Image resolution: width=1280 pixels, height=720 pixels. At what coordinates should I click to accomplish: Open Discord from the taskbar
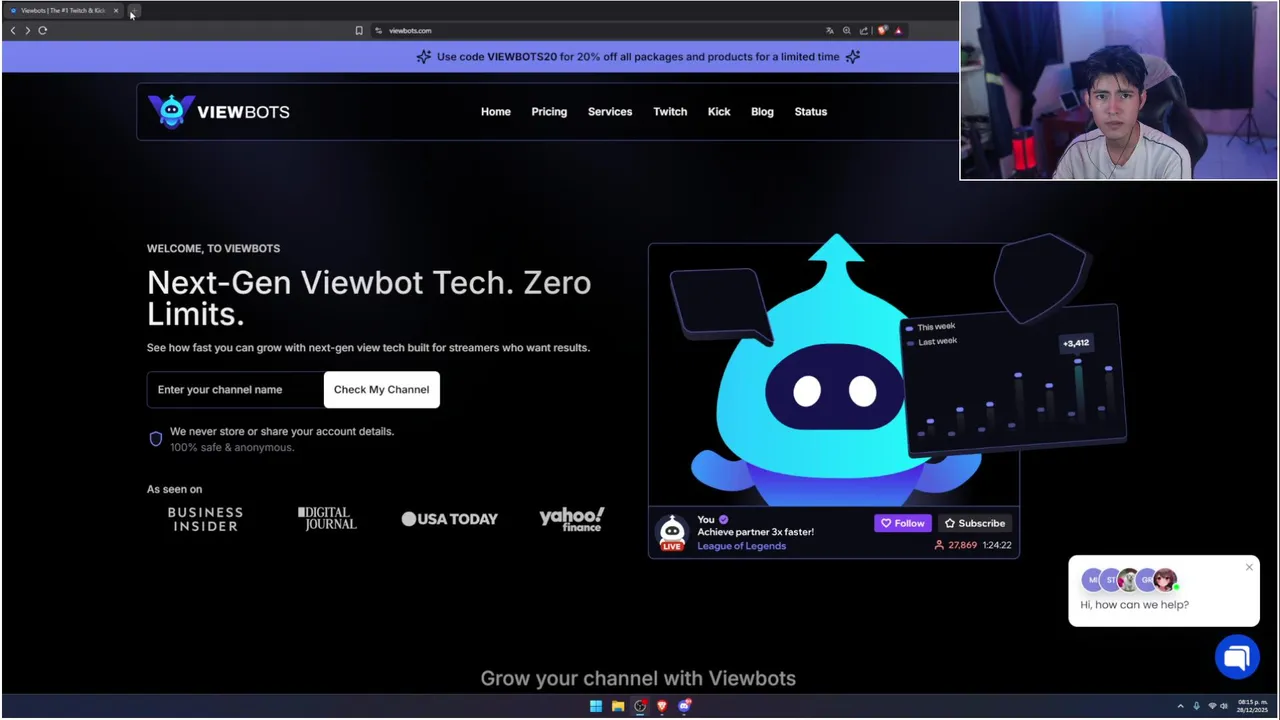tap(684, 706)
